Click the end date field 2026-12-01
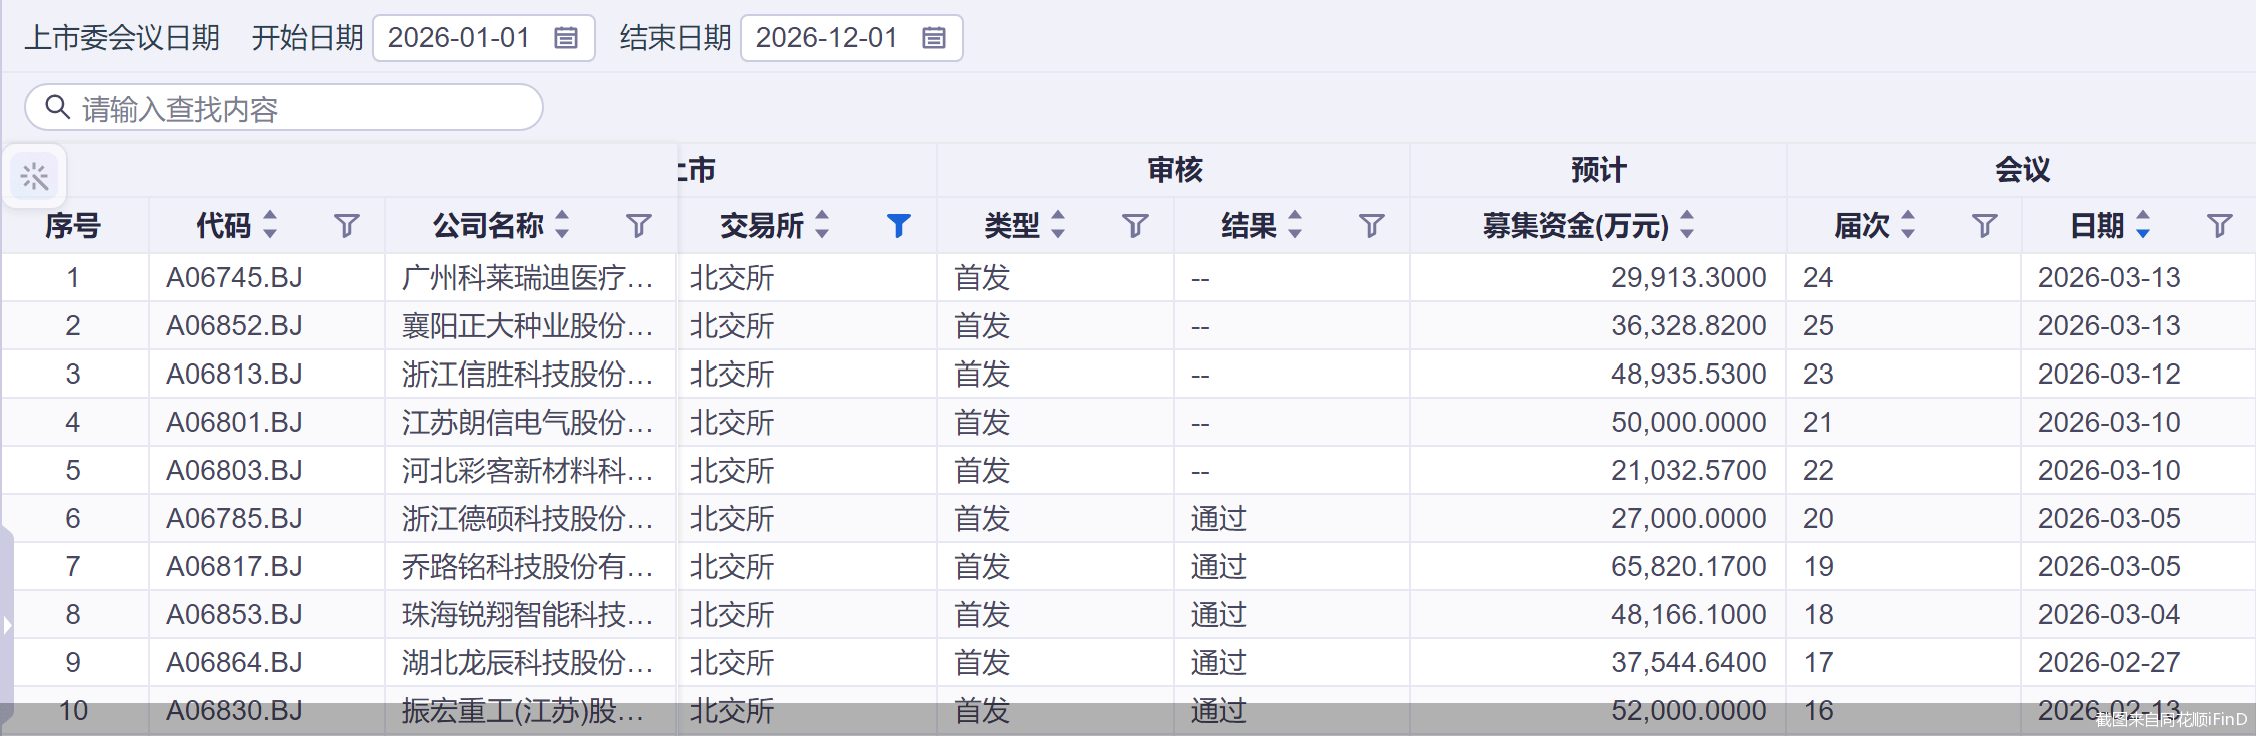 click(827, 38)
